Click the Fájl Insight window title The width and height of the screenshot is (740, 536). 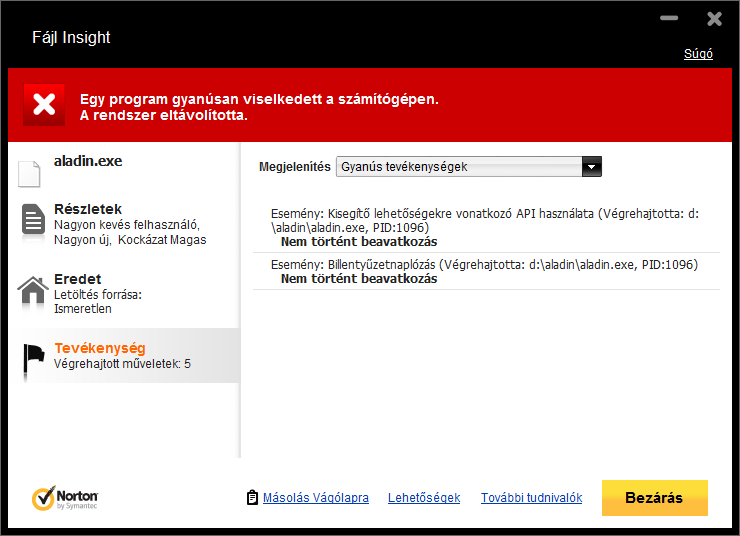[x=71, y=37]
